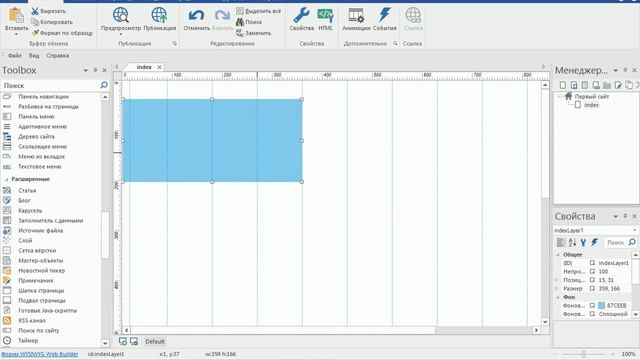Image resolution: width=640 pixels, height=360 pixels.
Task: Click inside the Toolbox search field
Action: [50, 85]
